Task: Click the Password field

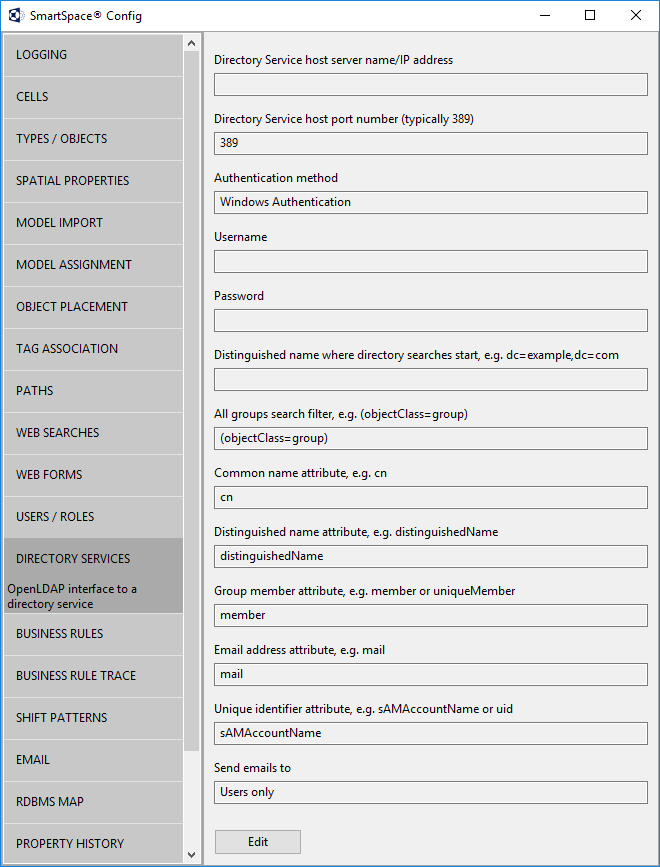Action: coord(431,321)
